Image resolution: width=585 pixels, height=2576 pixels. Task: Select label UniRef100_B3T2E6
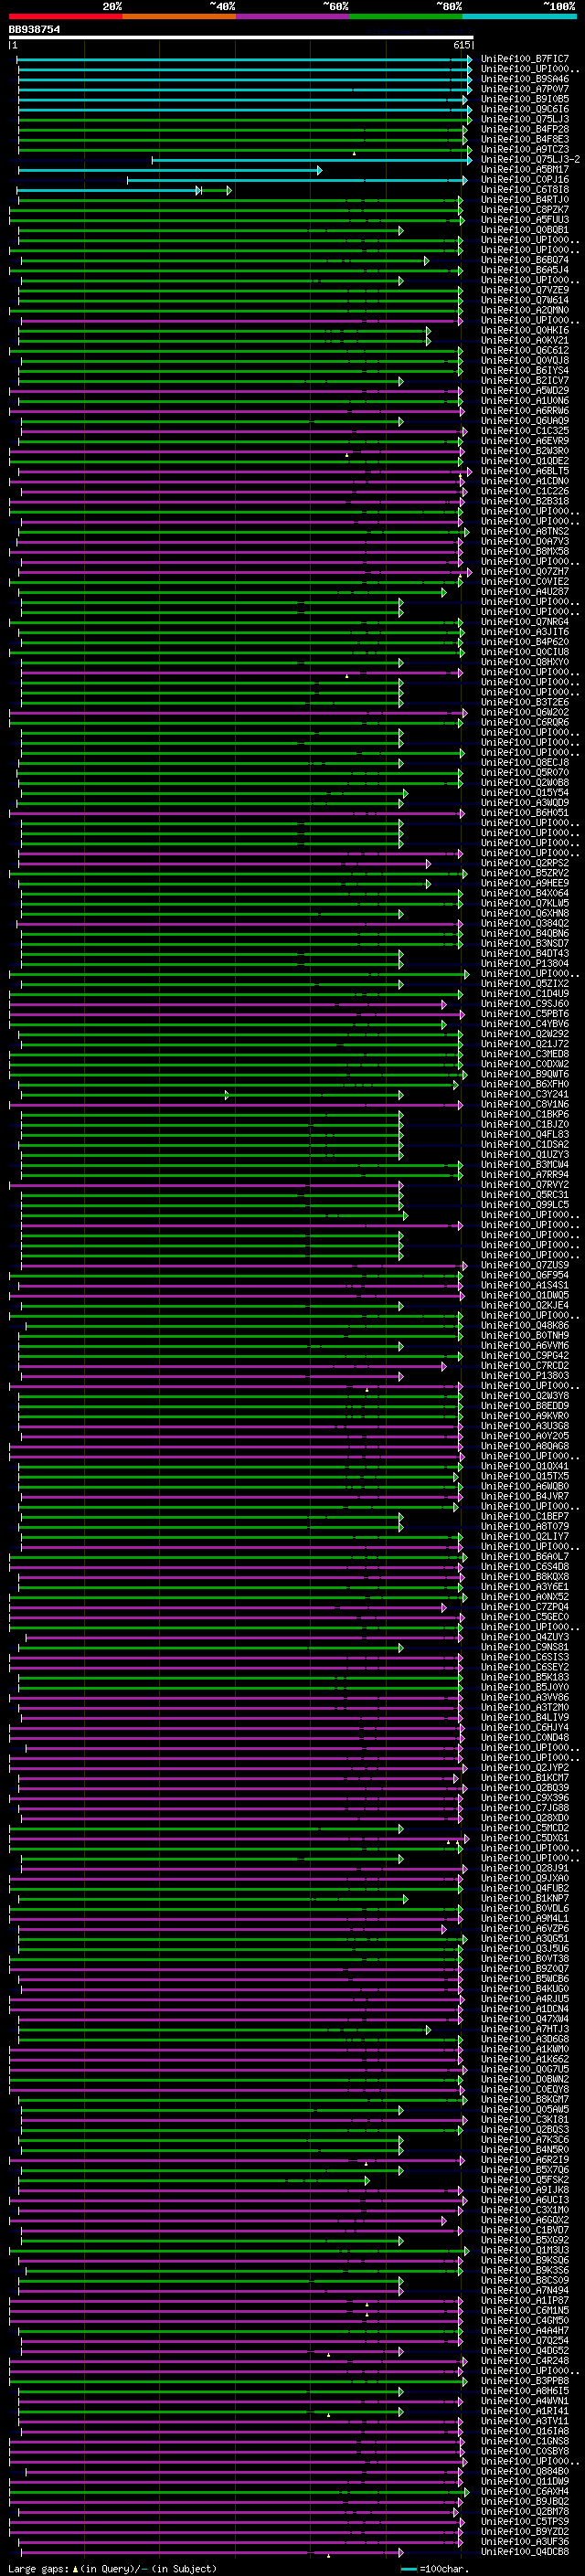(x=525, y=702)
